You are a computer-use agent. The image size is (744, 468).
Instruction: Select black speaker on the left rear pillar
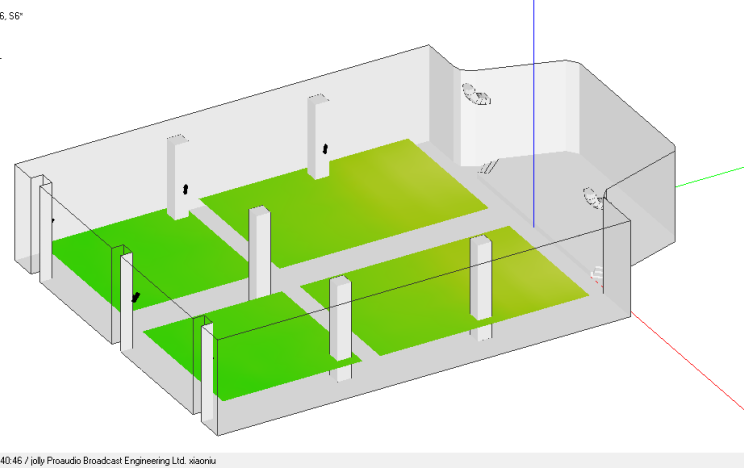point(183,188)
